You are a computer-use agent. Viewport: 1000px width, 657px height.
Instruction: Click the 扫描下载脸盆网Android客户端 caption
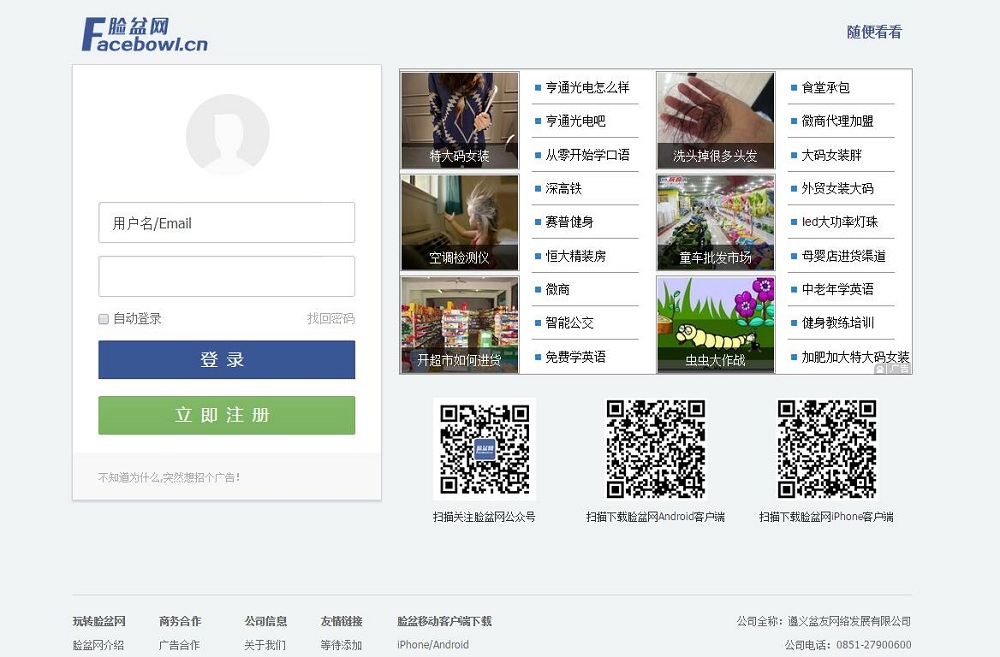pyautogui.click(x=656, y=517)
